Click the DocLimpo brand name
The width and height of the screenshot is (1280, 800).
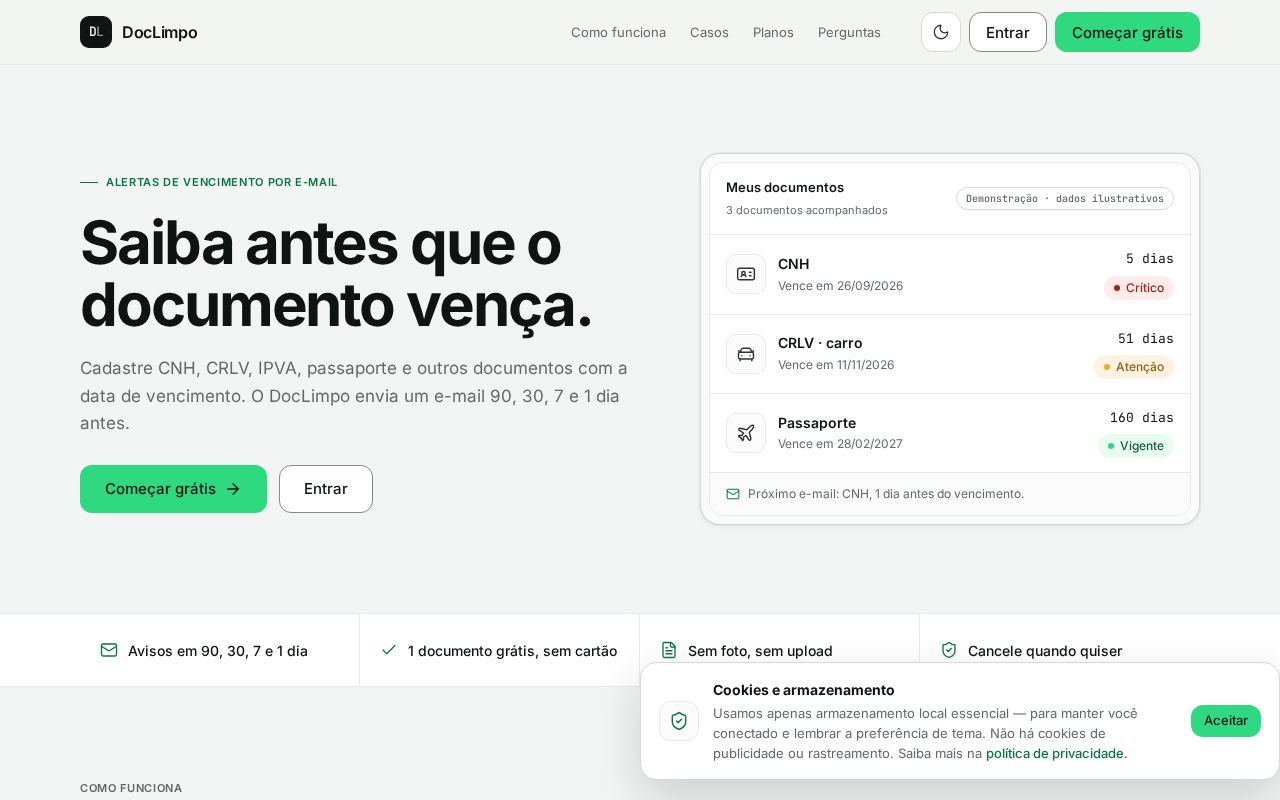pos(160,32)
